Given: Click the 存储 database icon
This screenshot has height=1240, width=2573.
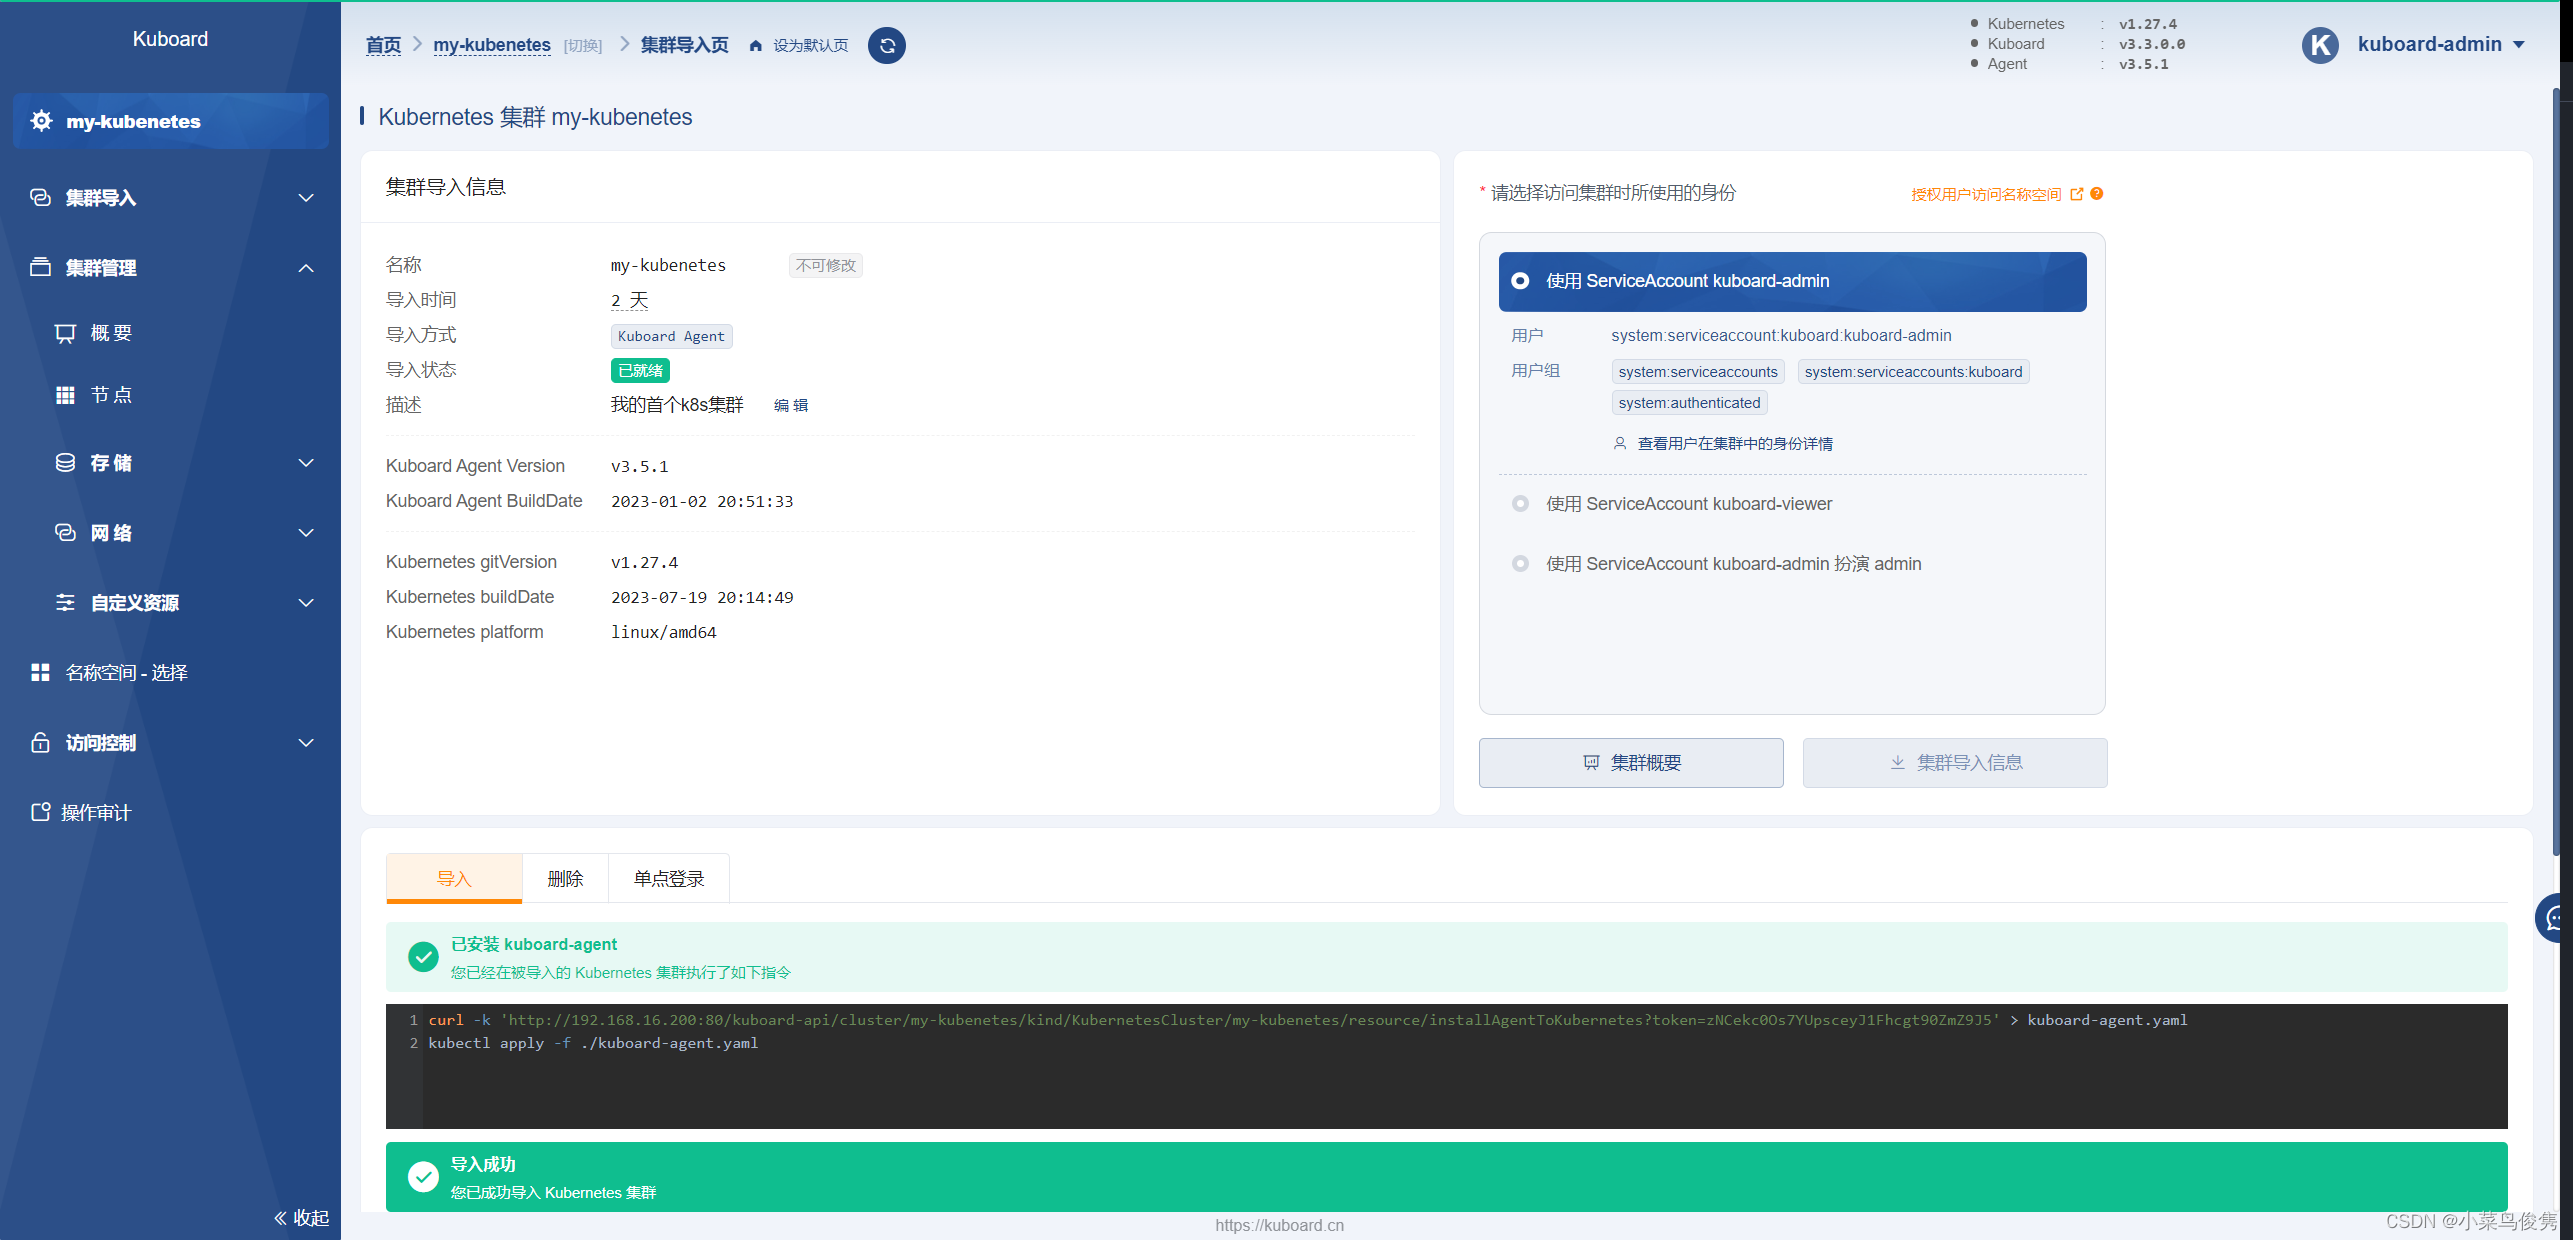Looking at the screenshot, I should (x=65, y=463).
